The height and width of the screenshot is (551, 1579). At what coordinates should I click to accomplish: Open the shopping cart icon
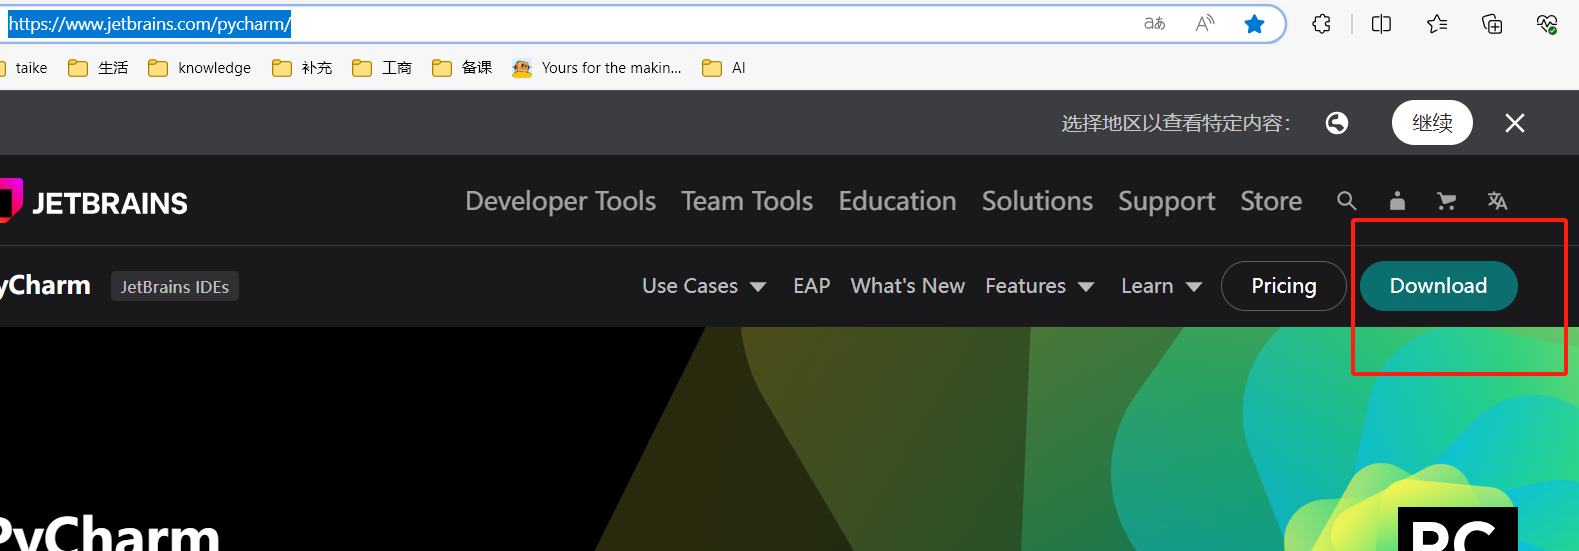click(x=1446, y=201)
